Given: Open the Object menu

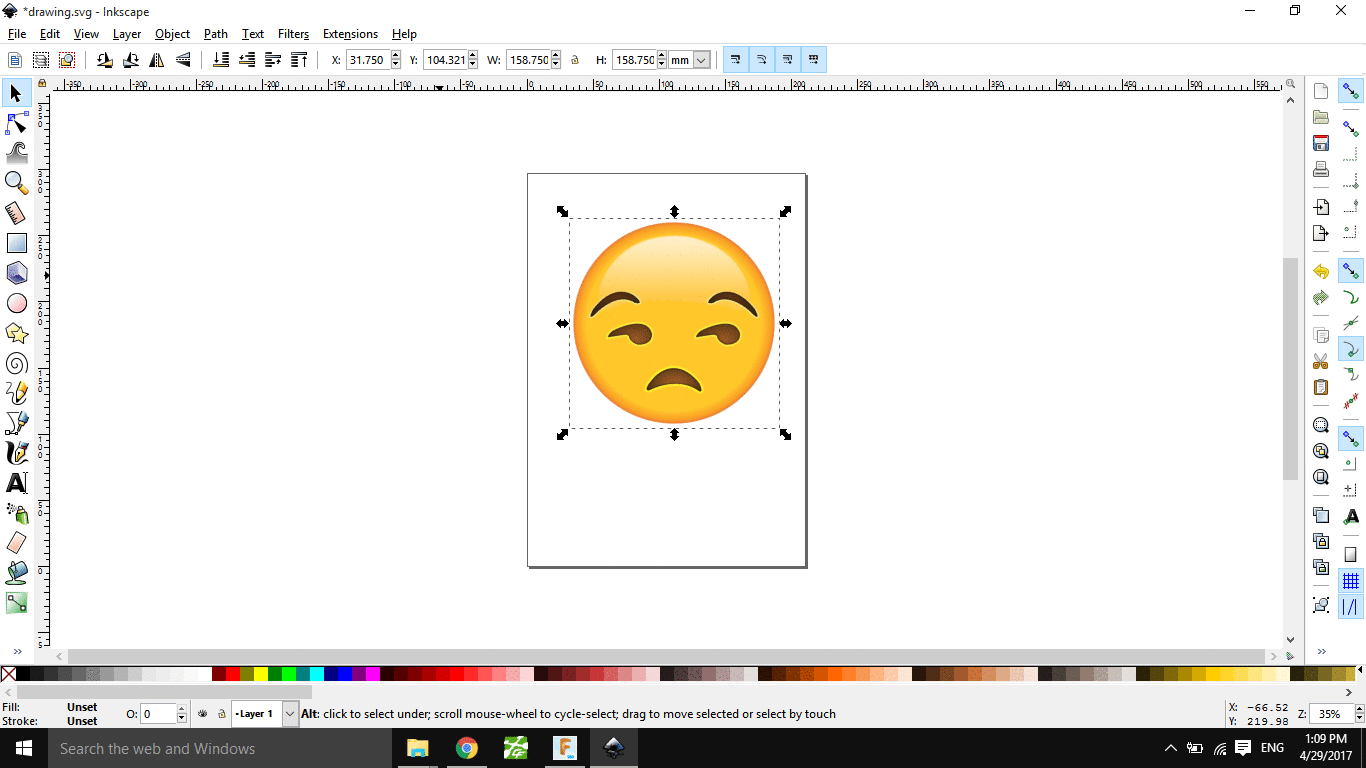Looking at the screenshot, I should [x=172, y=34].
